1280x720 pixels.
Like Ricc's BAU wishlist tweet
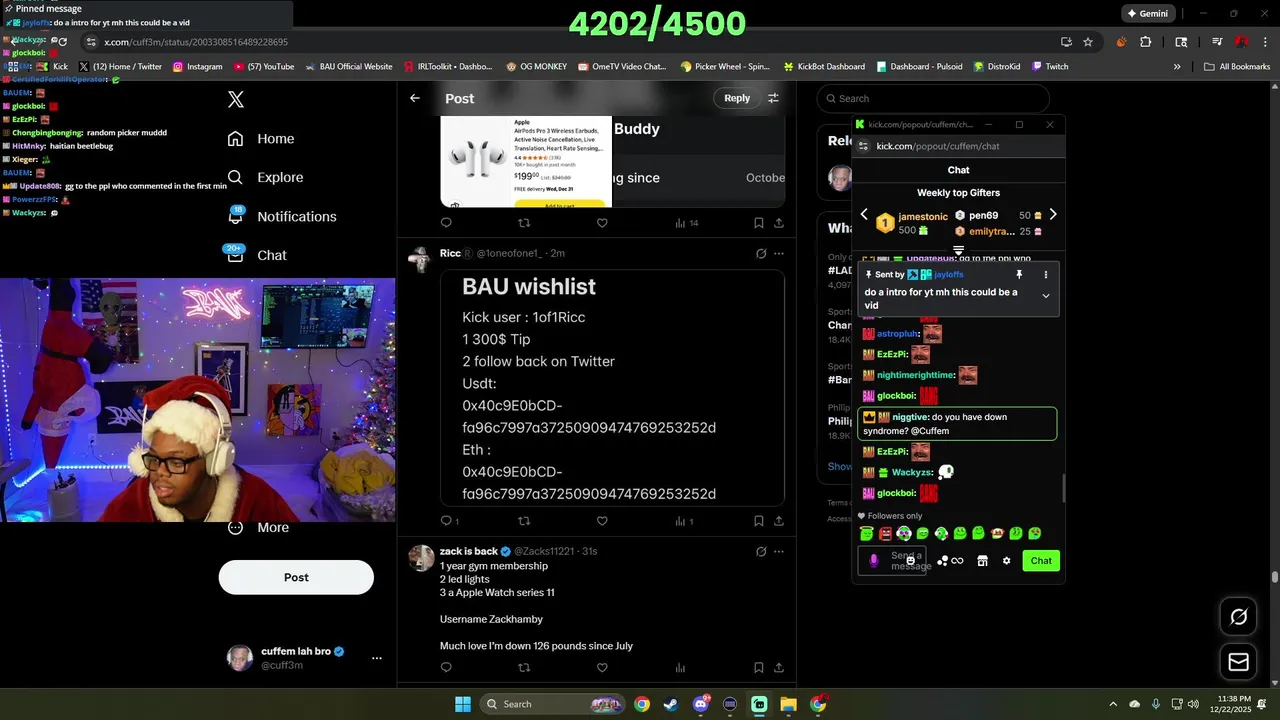pyautogui.click(x=602, y=521)
